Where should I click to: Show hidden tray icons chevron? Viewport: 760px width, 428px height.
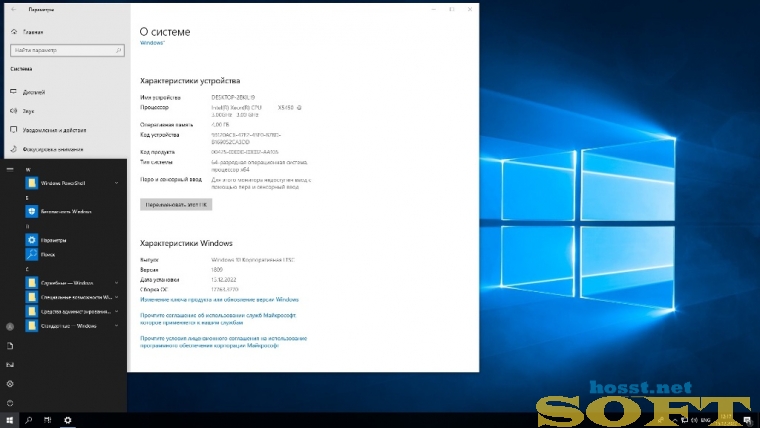point(674,420)
